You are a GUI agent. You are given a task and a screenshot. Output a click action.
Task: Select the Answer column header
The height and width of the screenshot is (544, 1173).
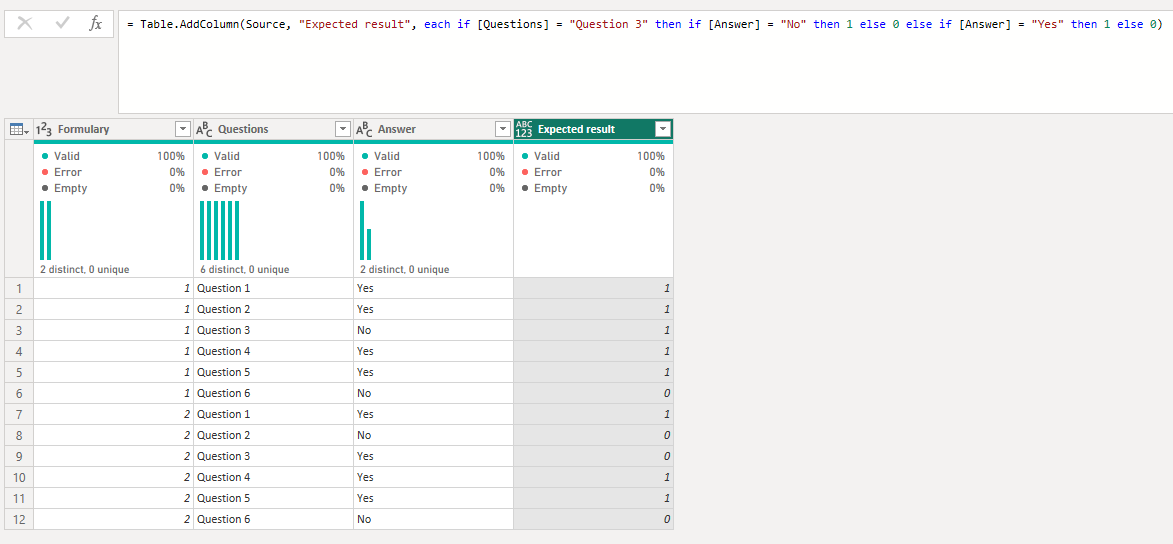pyautogui.click(x=433, y=129)
